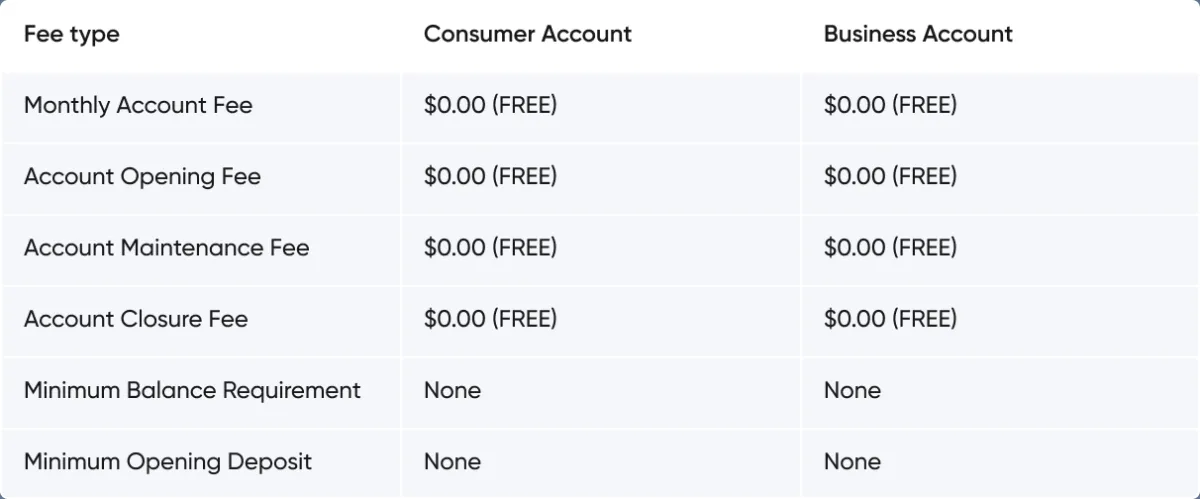Click the "Minimum Balance Requirement" row label

pos(192,390)
